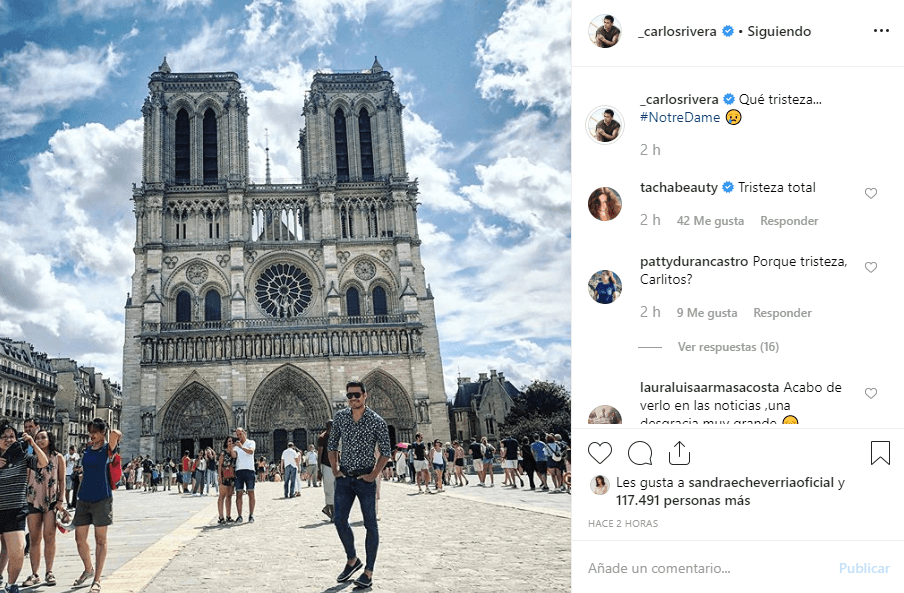Click the "Siguiendo" button
This screenshot has height=593, width=904.
[x=778, y=31]
